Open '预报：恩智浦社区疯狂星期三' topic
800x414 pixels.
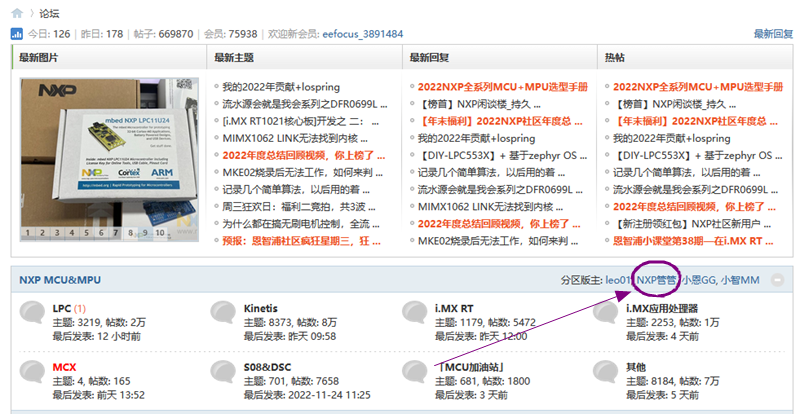point(302,241)
